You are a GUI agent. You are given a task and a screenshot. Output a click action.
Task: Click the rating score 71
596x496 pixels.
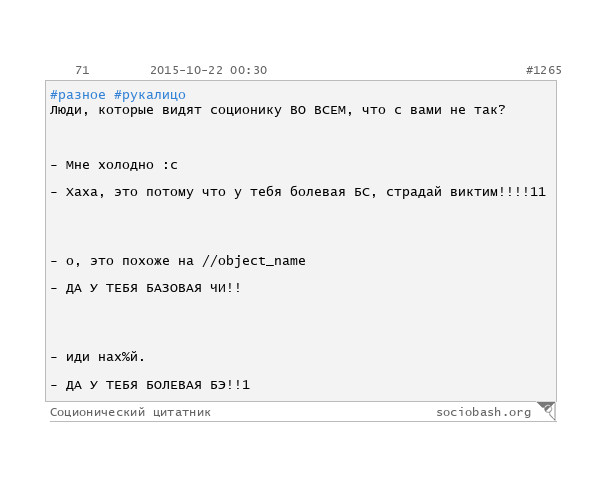pyautogui.click(x=82, y=70)
